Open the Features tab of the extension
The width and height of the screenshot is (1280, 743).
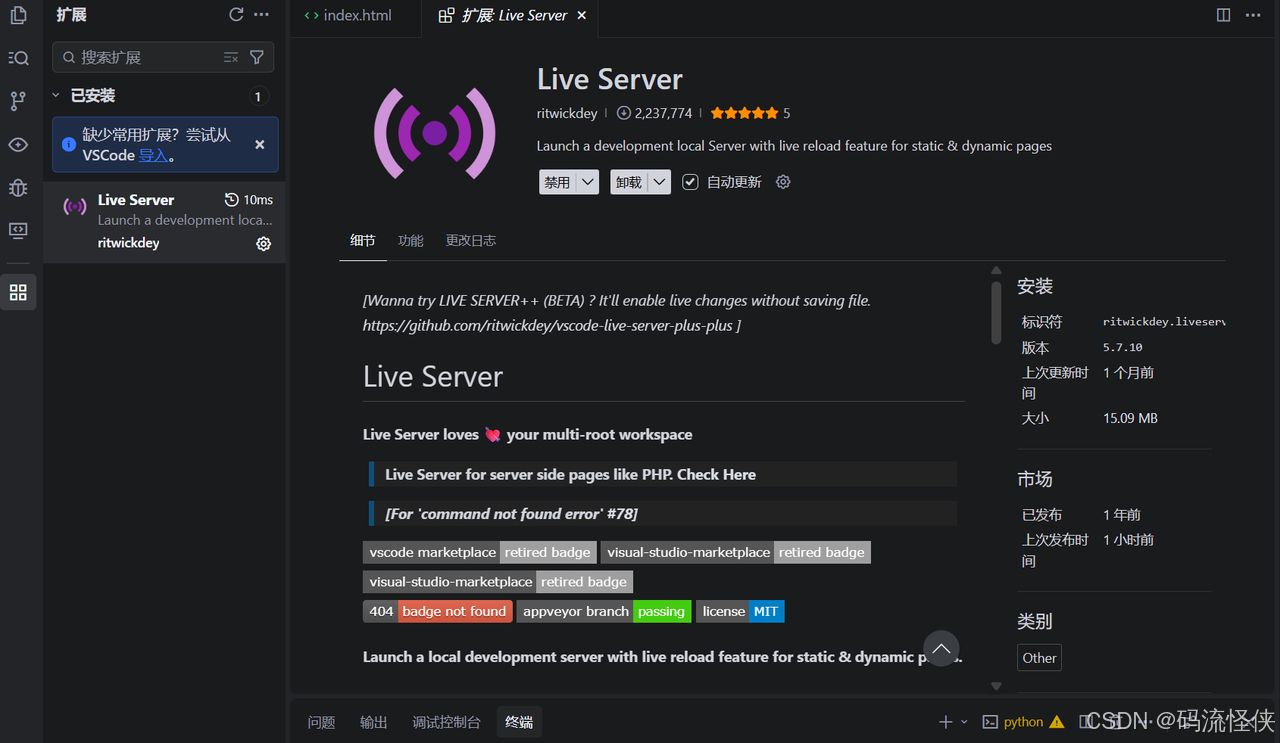coord(411,241)
